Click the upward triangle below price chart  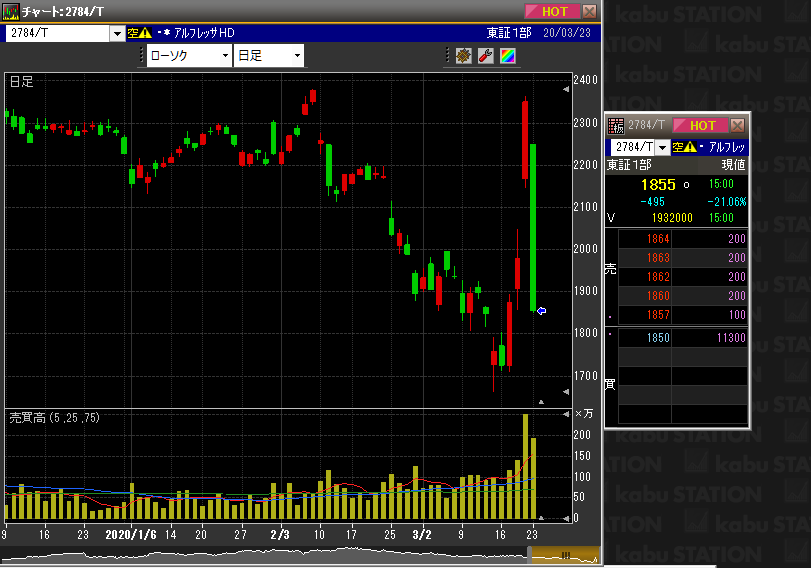click(541, 401)
